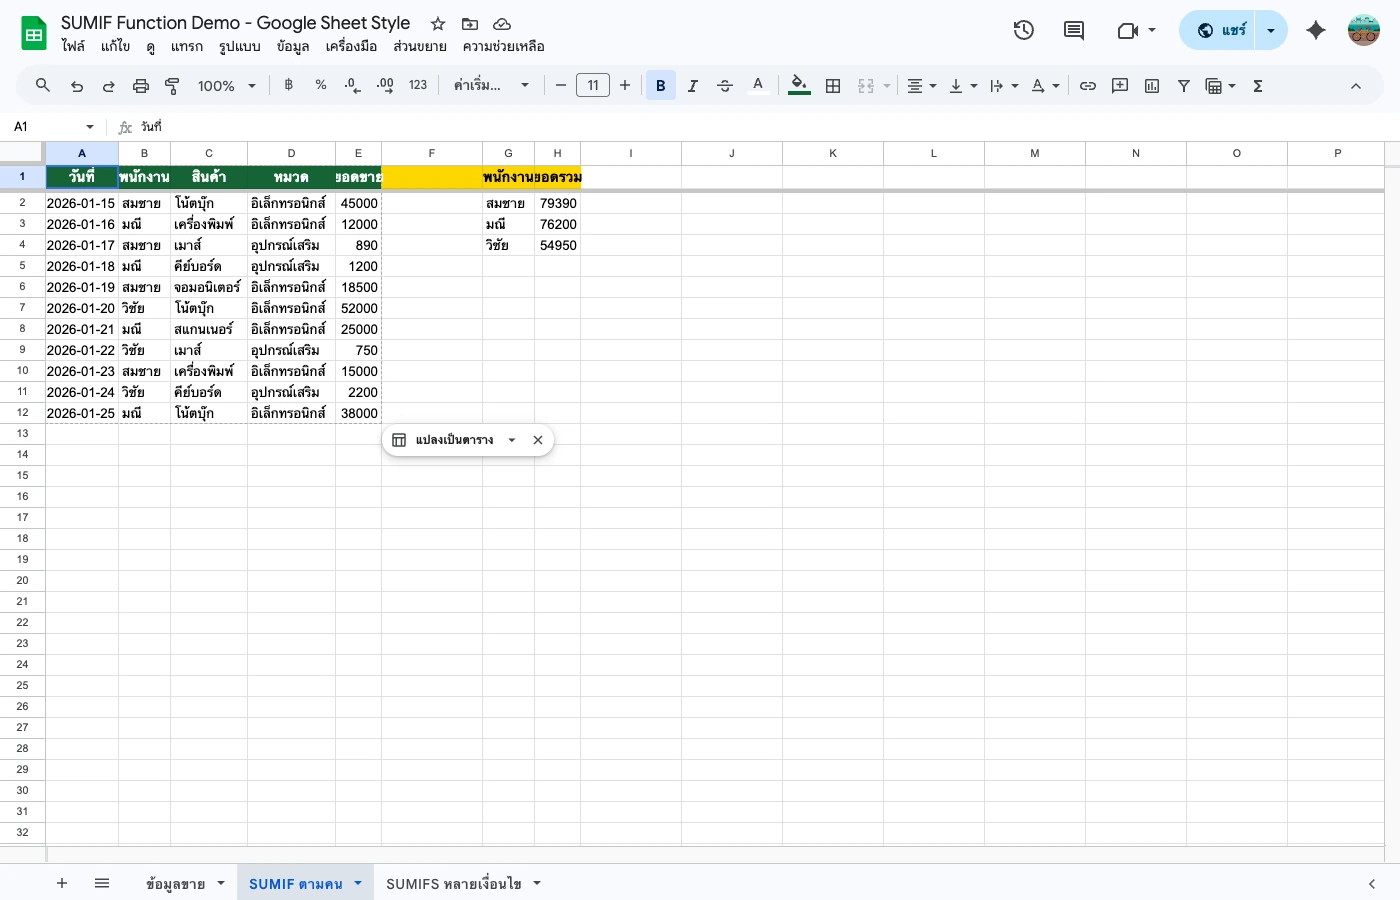Insert a comment with the comment icon
Screen dimensions: 1400x900
pos(1120,86)
